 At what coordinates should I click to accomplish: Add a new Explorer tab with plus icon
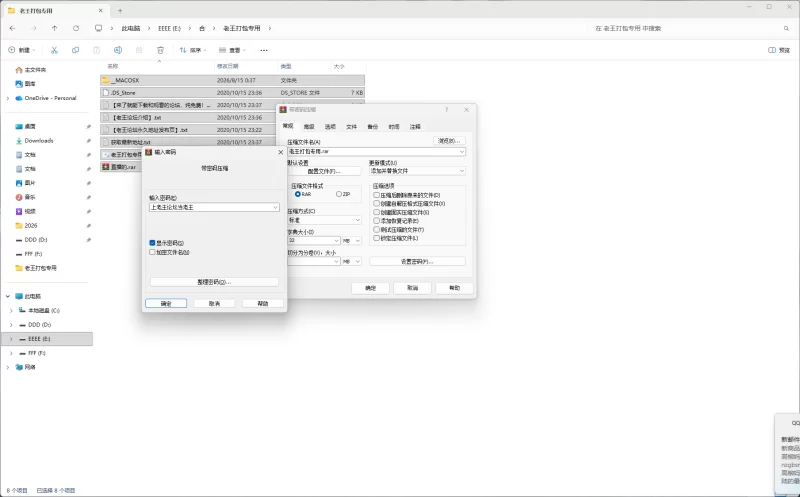coord(120,10)
